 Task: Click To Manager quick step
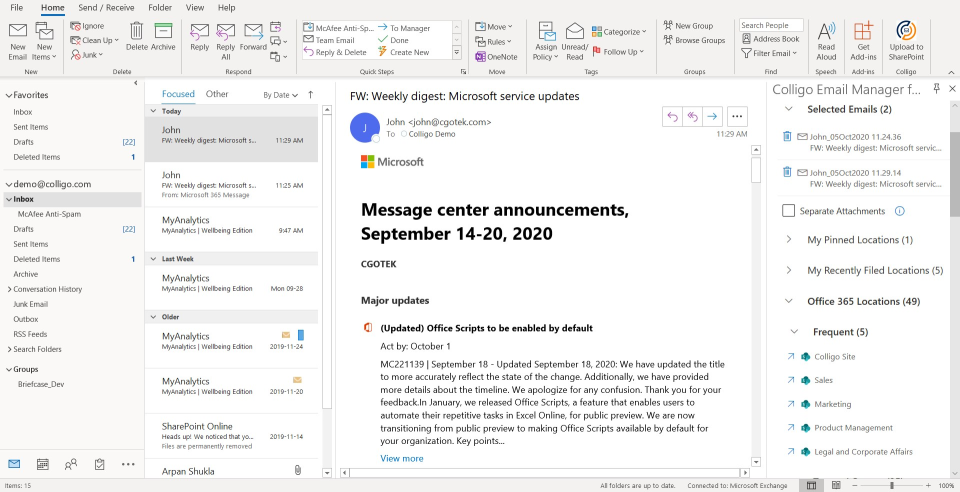(403, 28)
